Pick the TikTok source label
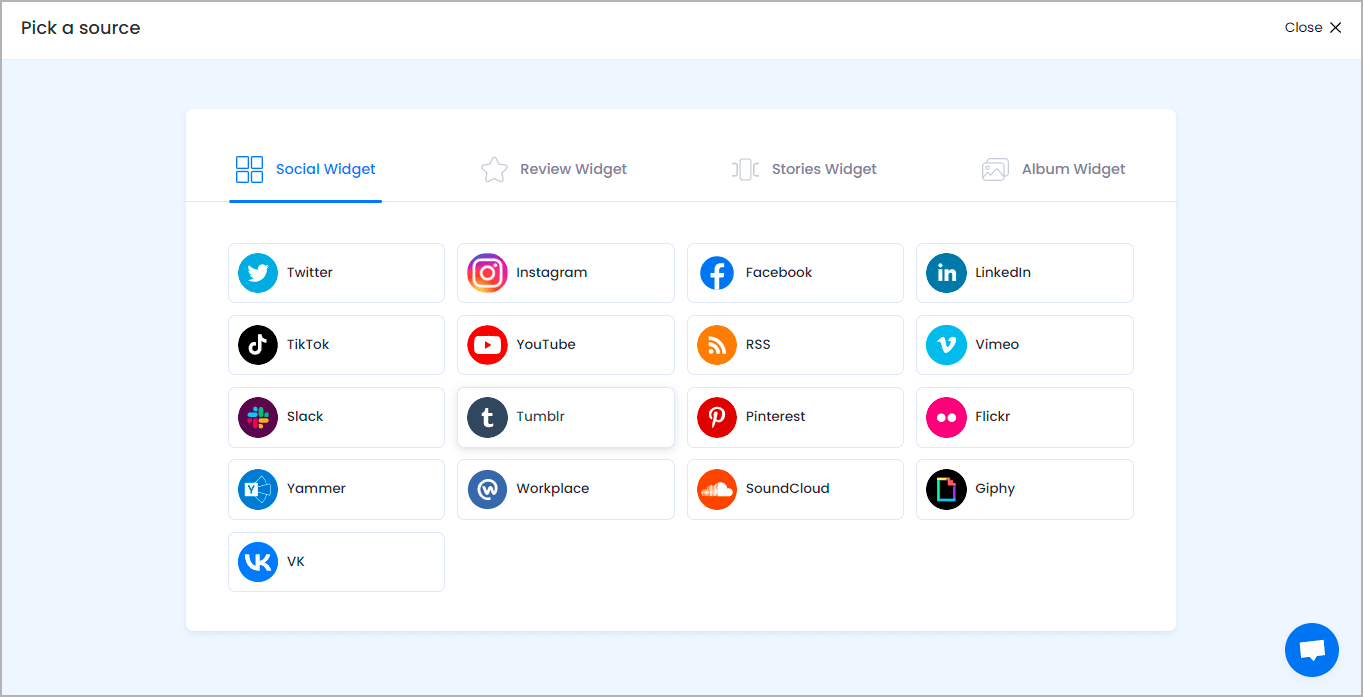The image size is (1363, 697). coord(308,345)
